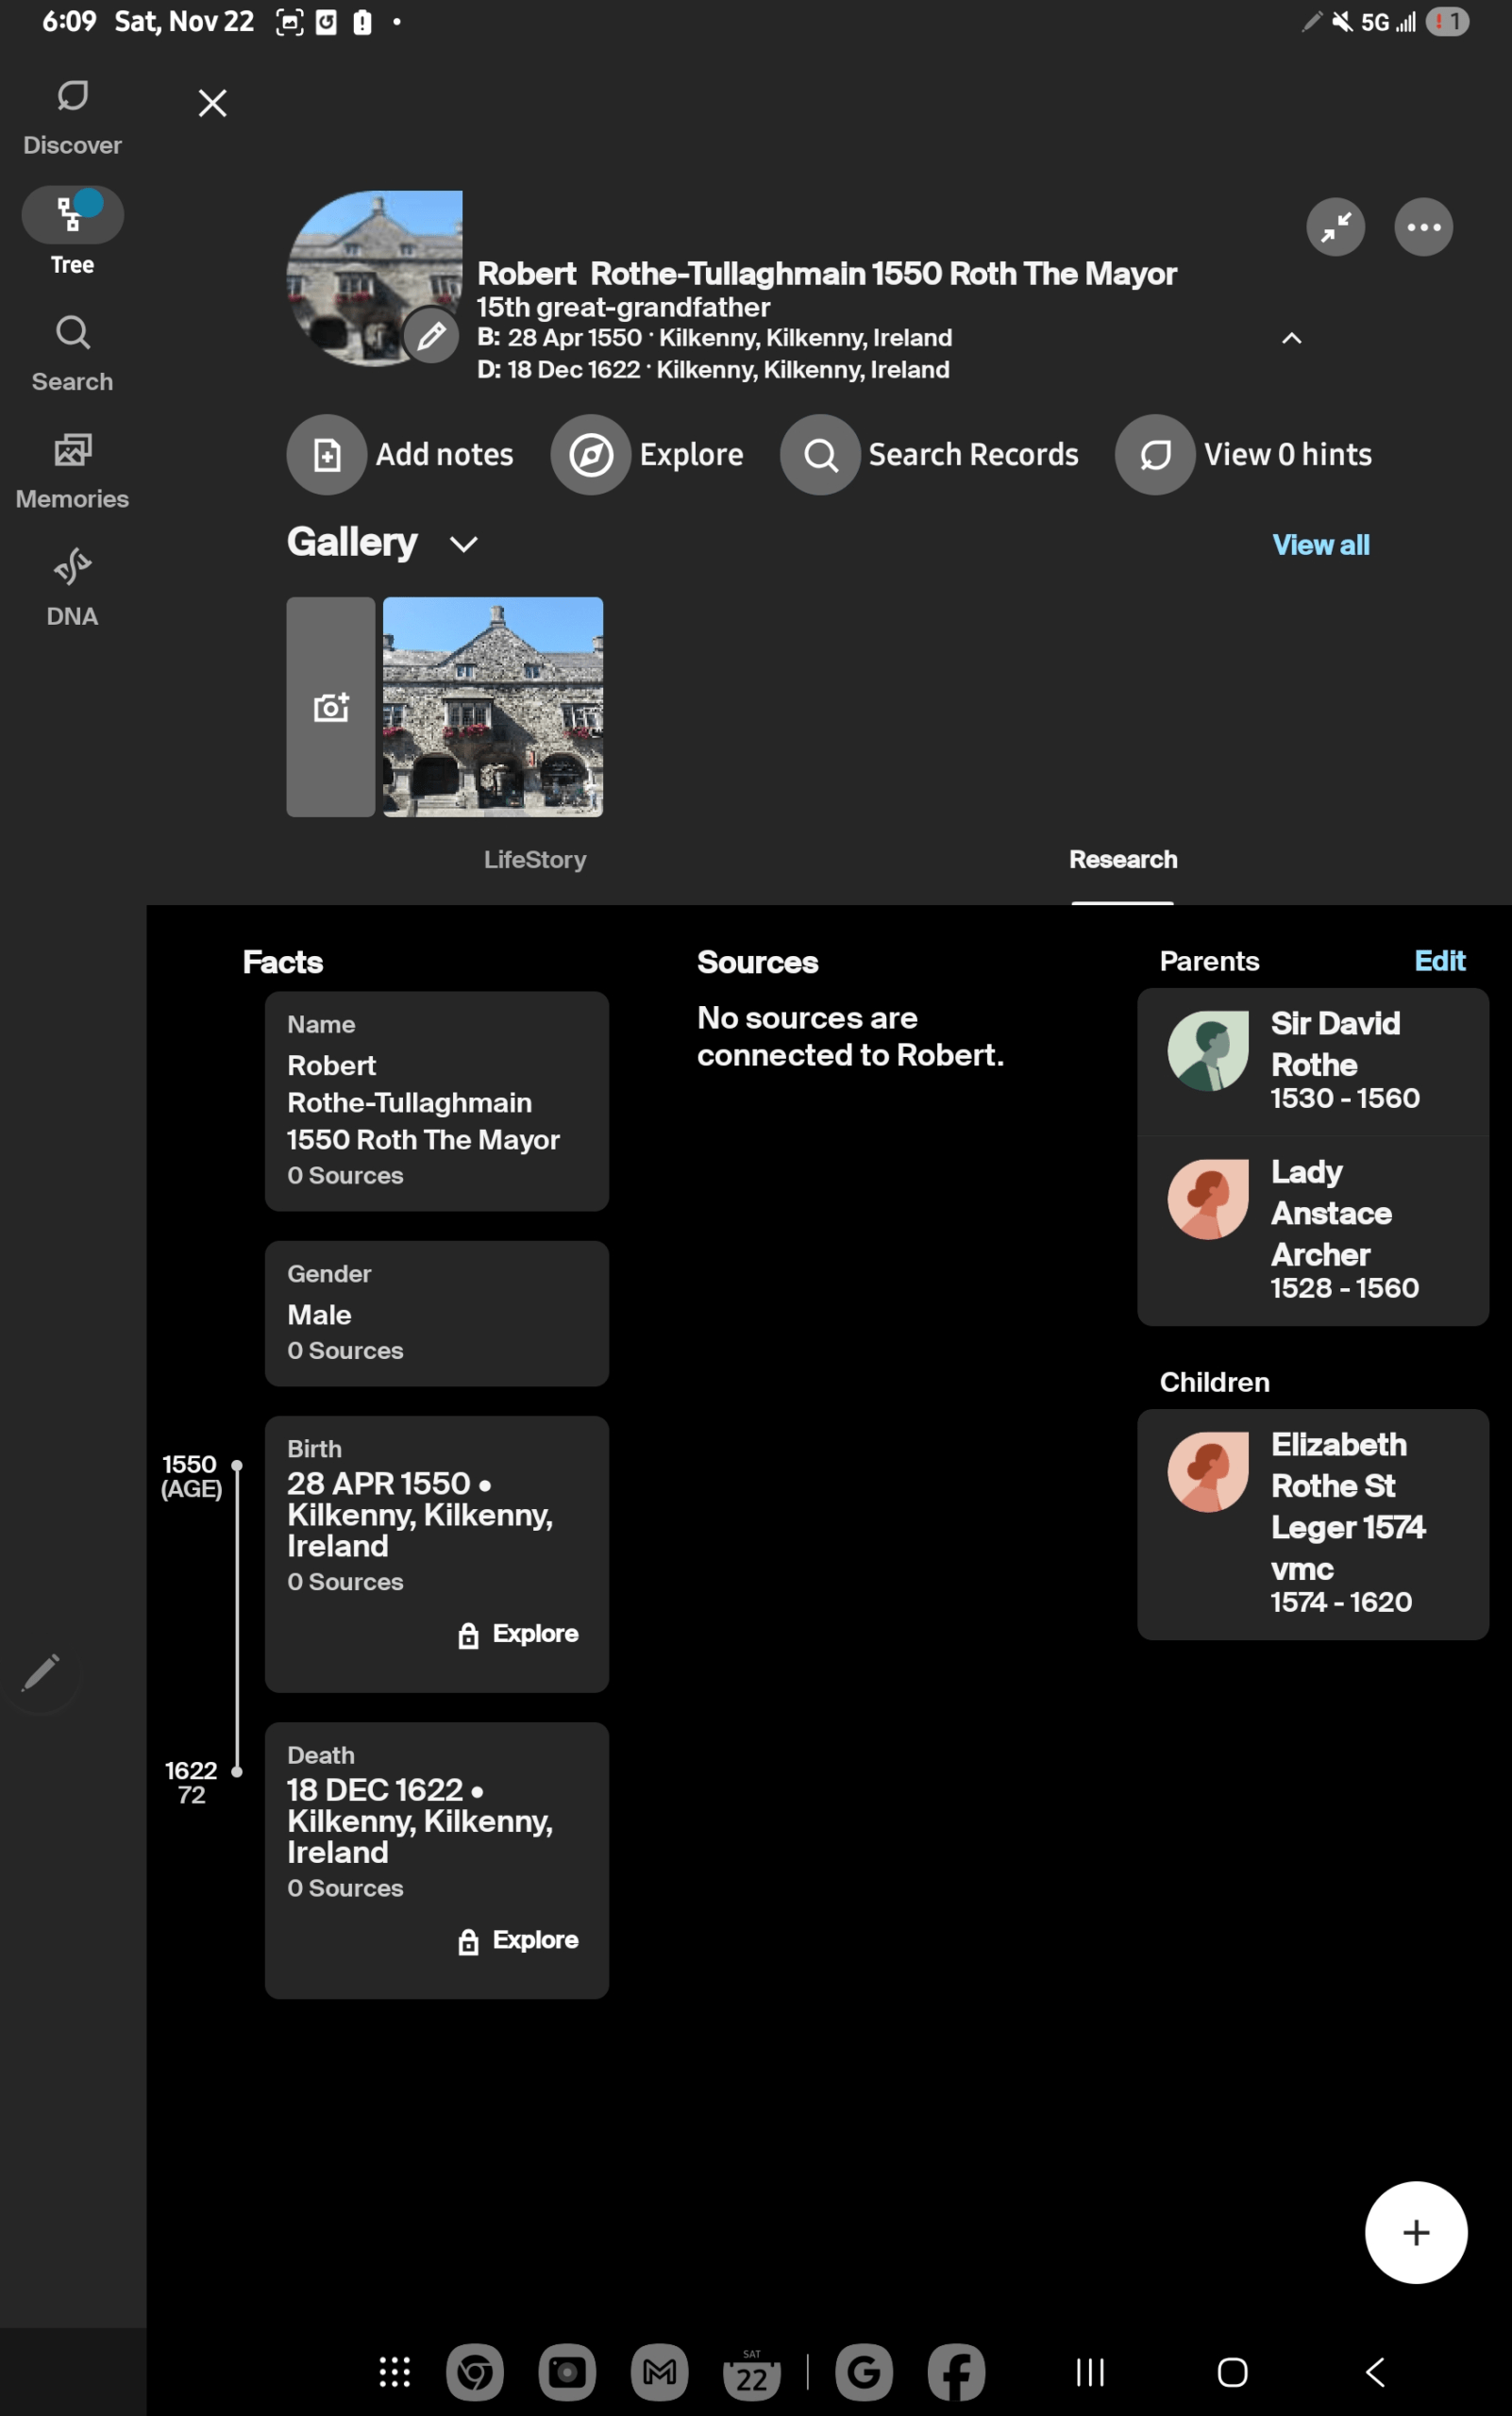This screenshot has height=2416, width=1512.
Task: Collapse the profile using the minimize arrows icon
Action: (x=1335, y=227)
